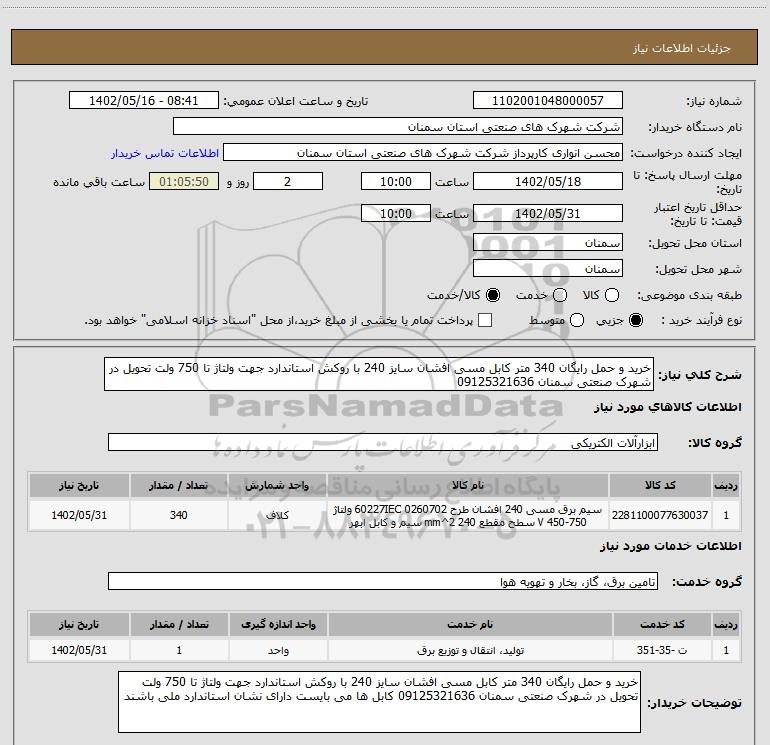The image size is (770, 745).
Task: Click the unit cell کلاف
Action: click(277, 515)
